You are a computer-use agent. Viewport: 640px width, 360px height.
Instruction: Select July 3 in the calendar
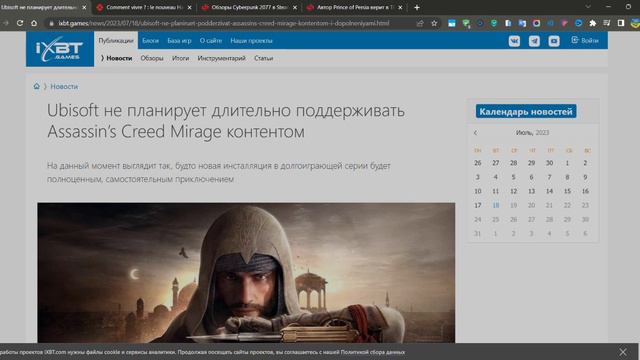click(x=478, y=177)
